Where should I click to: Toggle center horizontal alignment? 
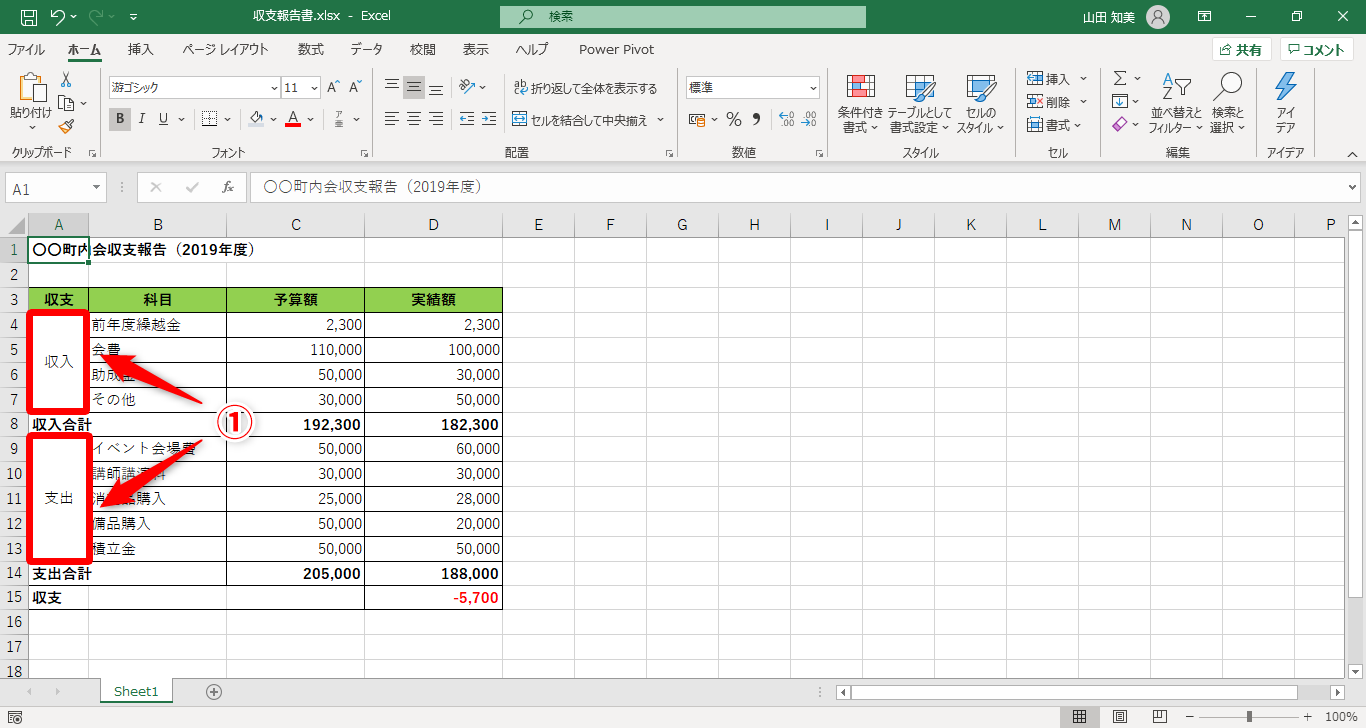point(414,119)
